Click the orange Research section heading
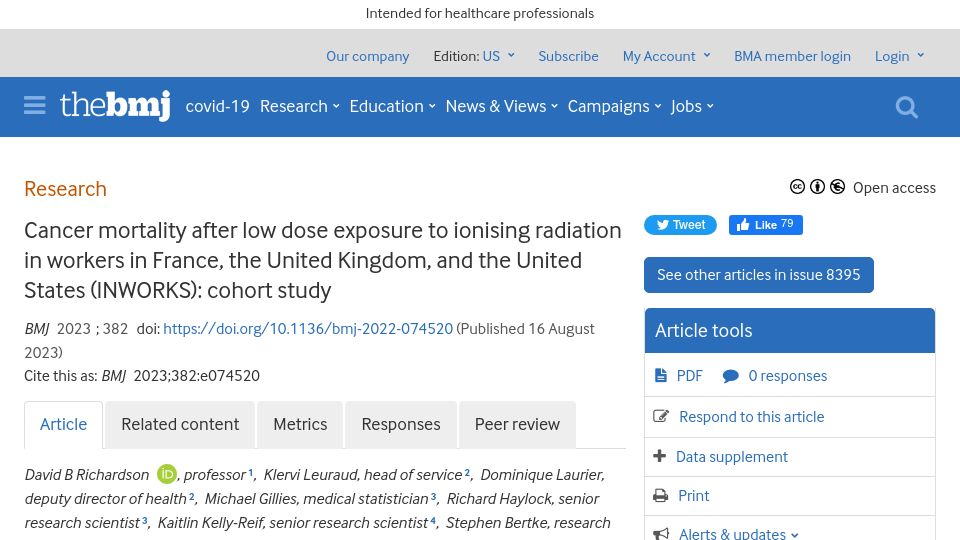This screenshot has width=960, height=540. tap(66, 189)
